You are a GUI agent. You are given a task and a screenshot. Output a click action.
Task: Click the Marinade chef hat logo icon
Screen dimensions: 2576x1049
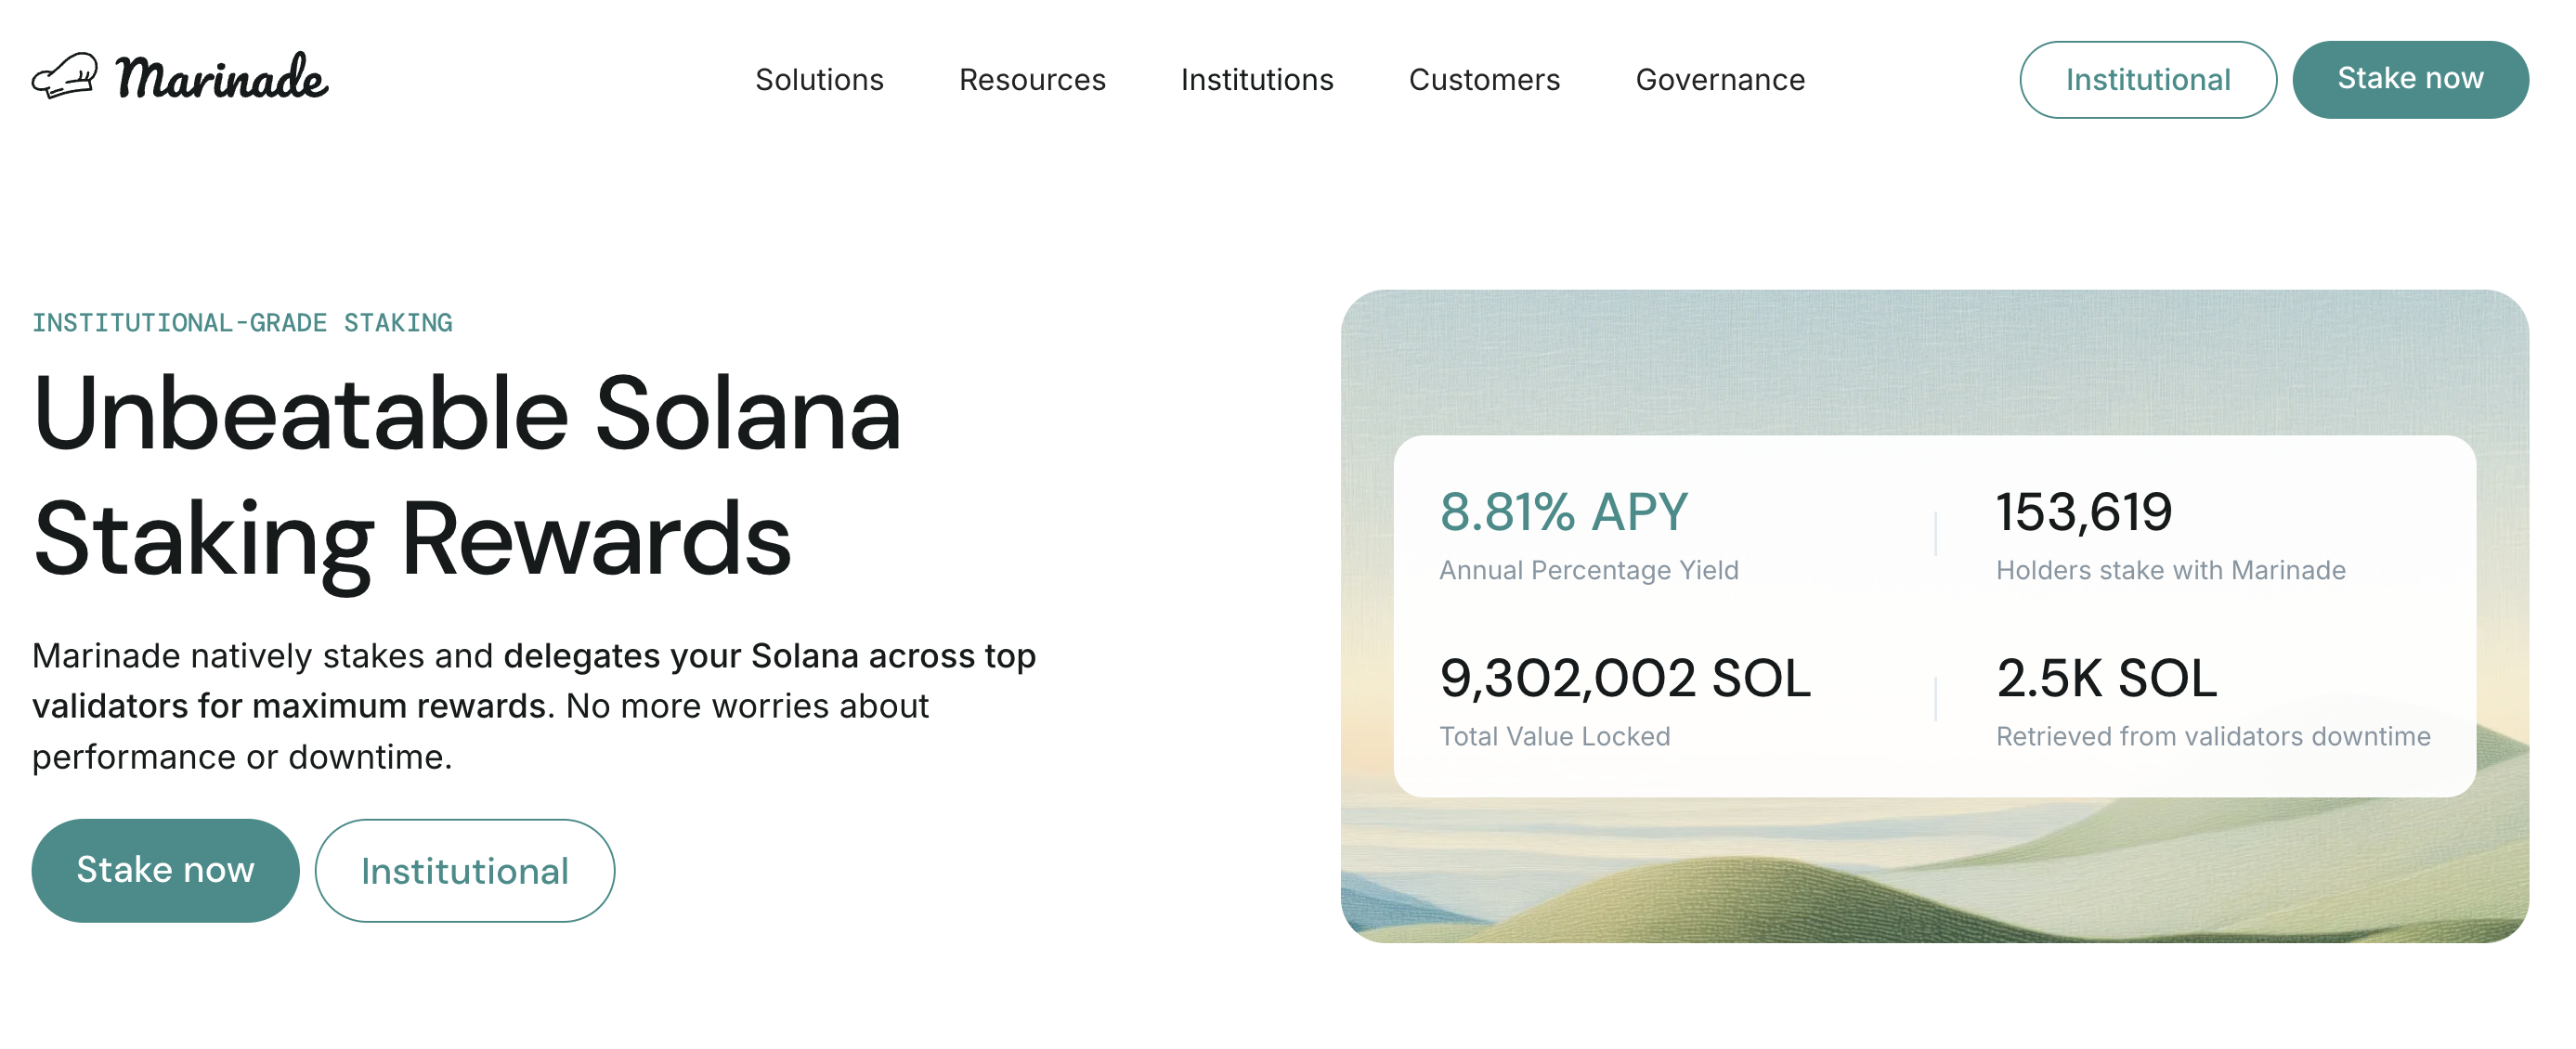pyautogui.click(x=65, y=76)
